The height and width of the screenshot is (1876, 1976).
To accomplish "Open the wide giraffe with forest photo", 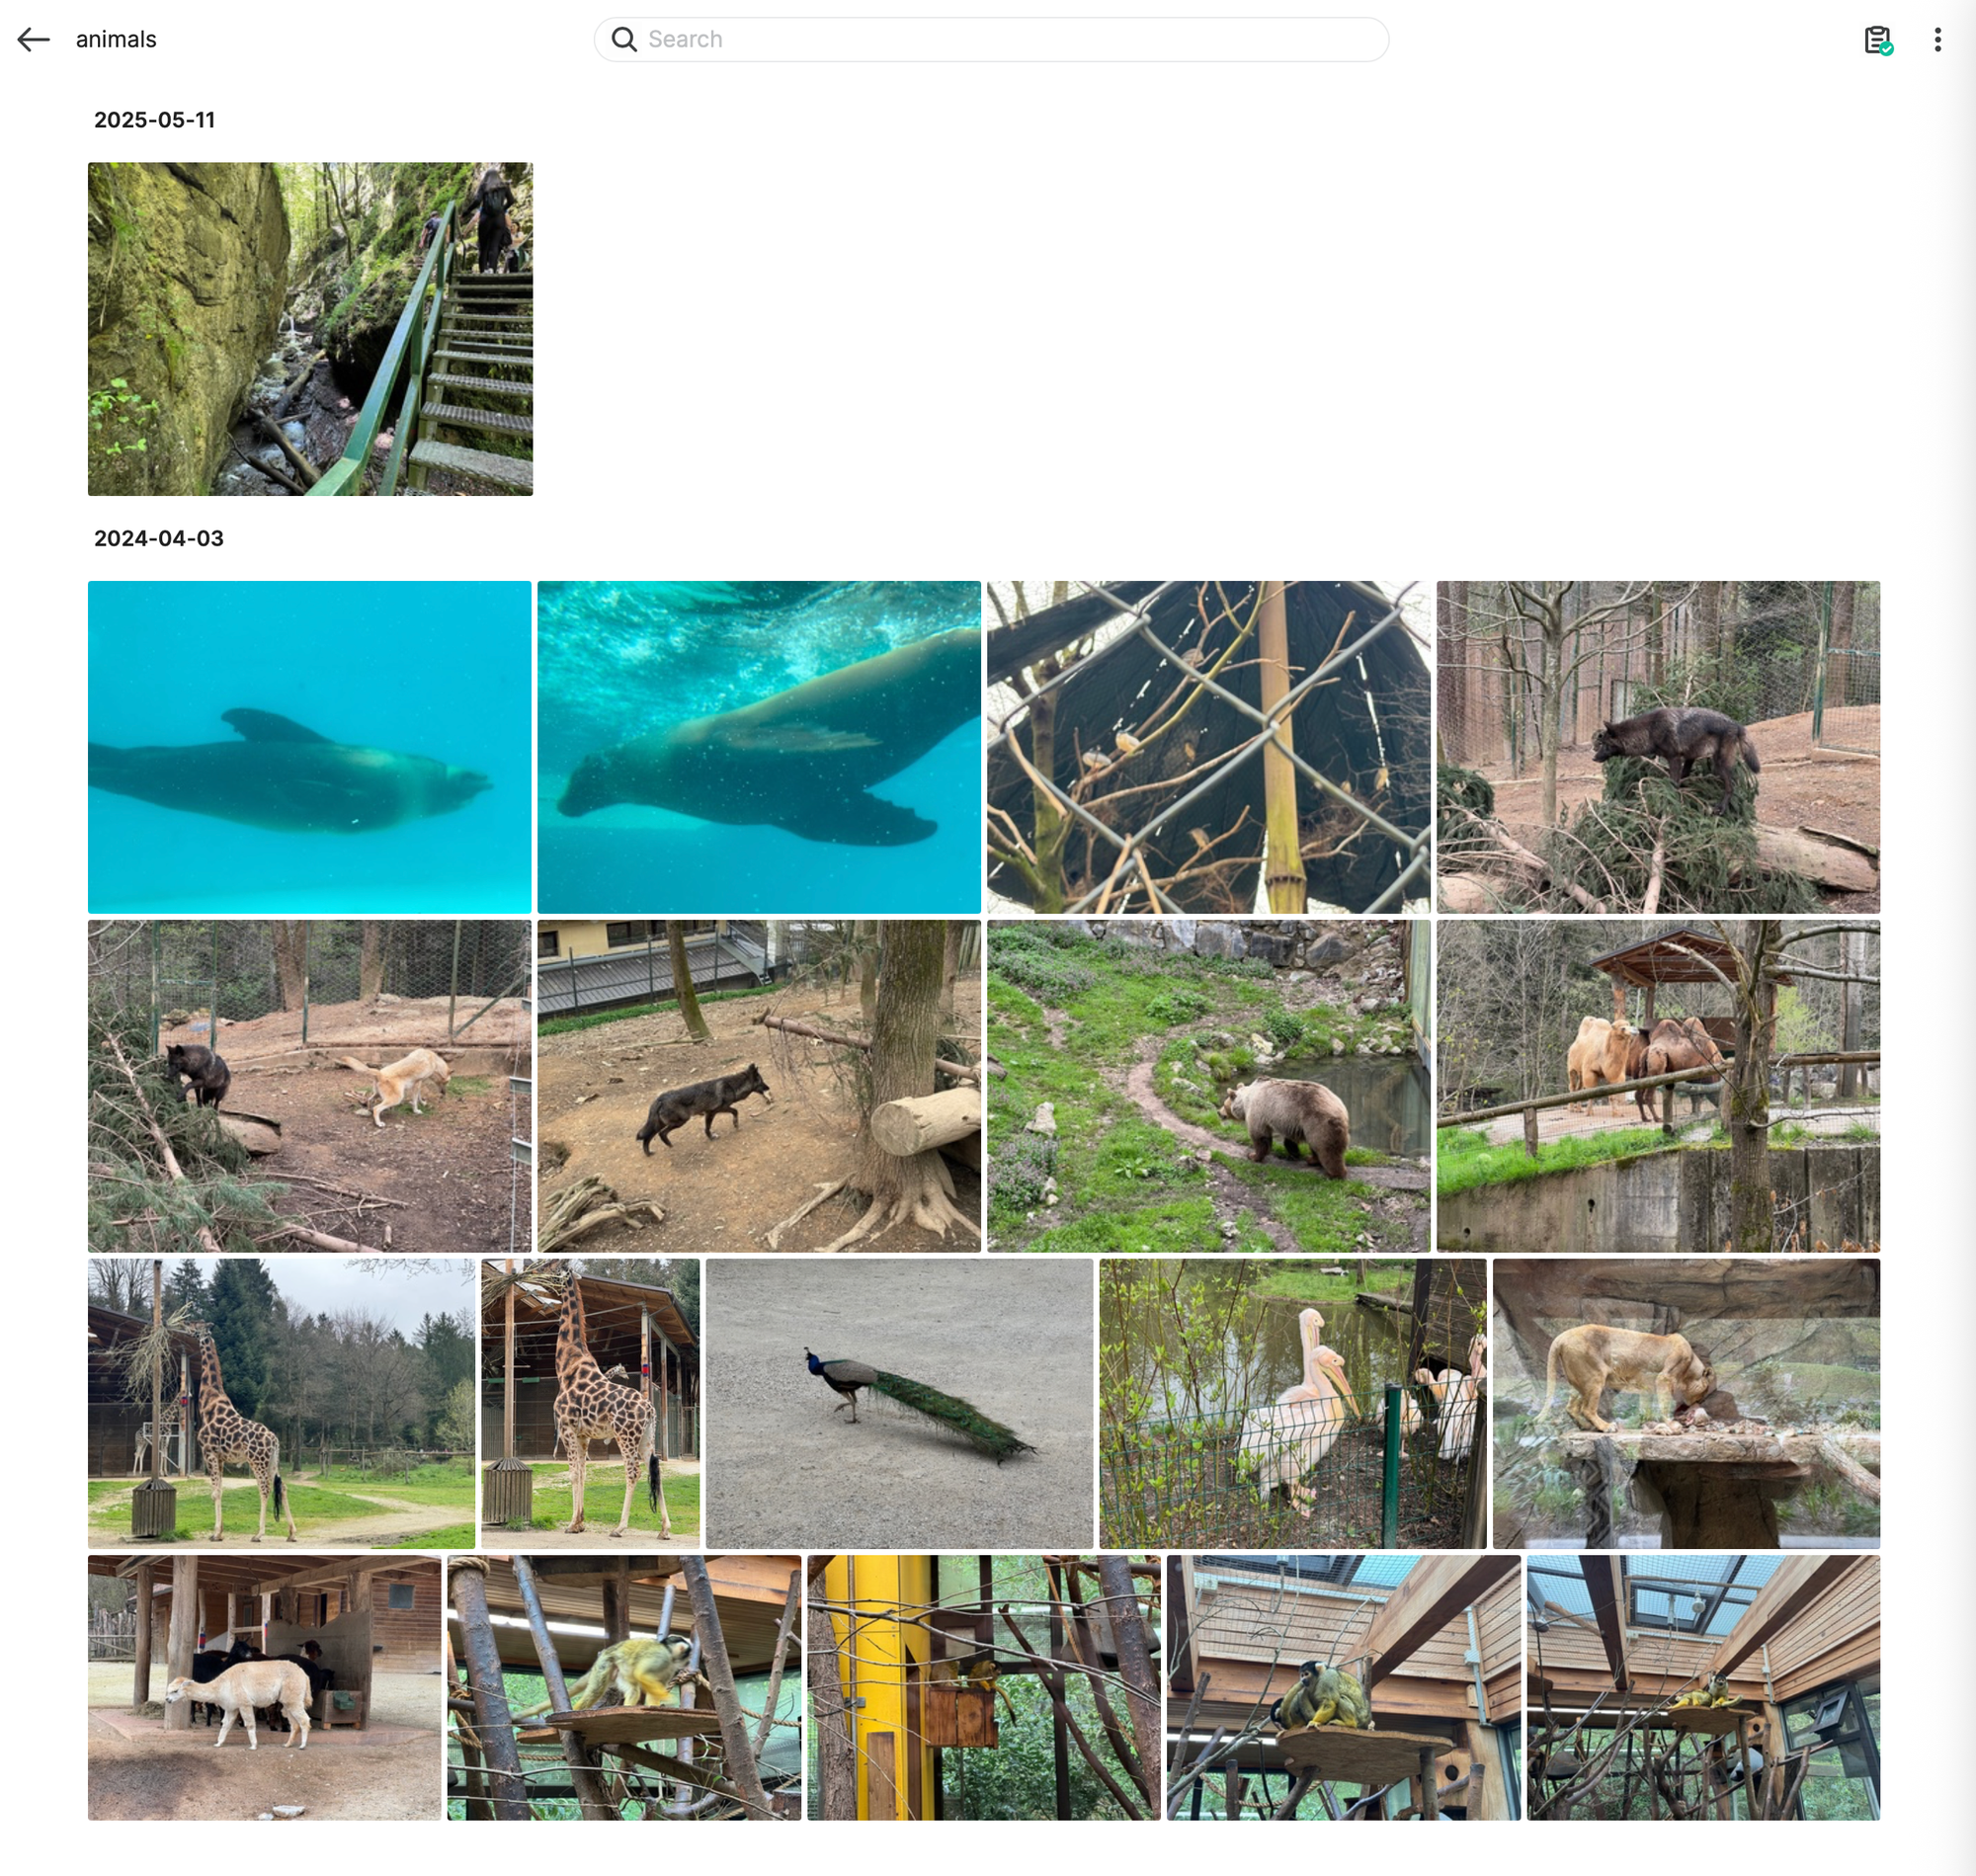I will tap(281, 1403).
